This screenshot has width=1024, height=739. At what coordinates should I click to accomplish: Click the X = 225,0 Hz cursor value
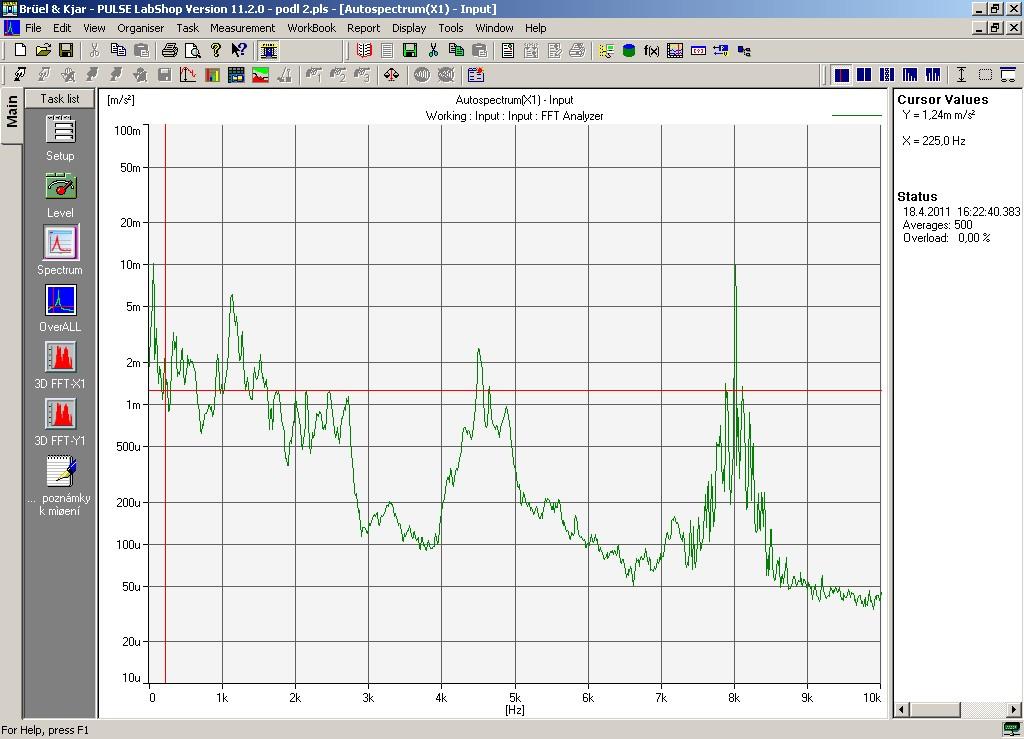coord(933,140)
